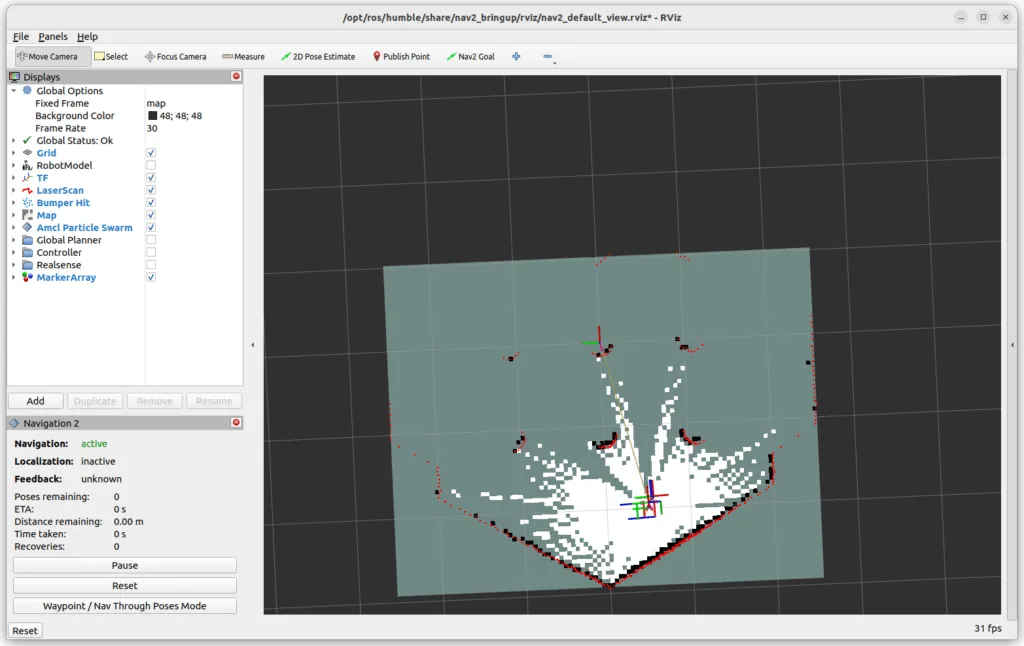Click the Background Color swatch
The height and width of the screenshot is (646, 1024).
pos(152,116)
